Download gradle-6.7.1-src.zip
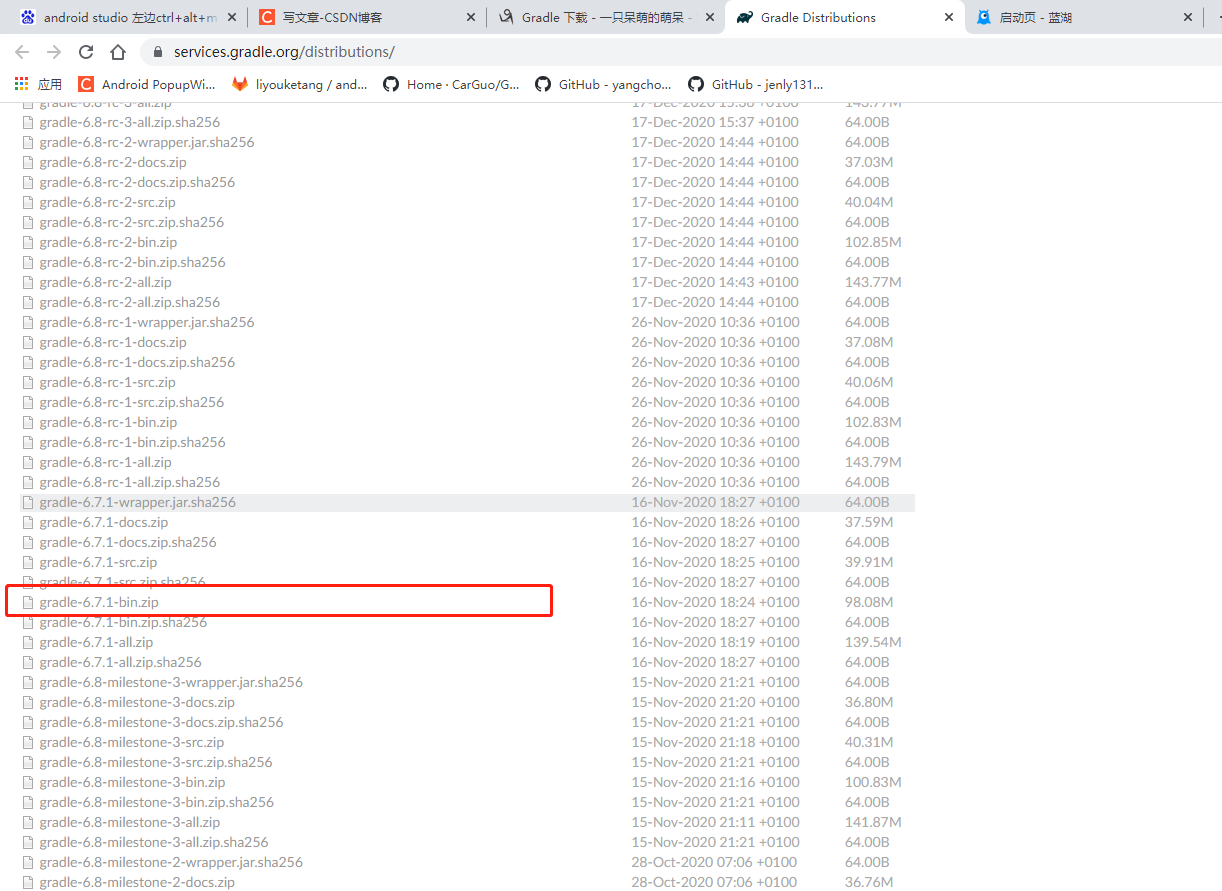This screenshot has width=1222, height=891. [98, 562]
